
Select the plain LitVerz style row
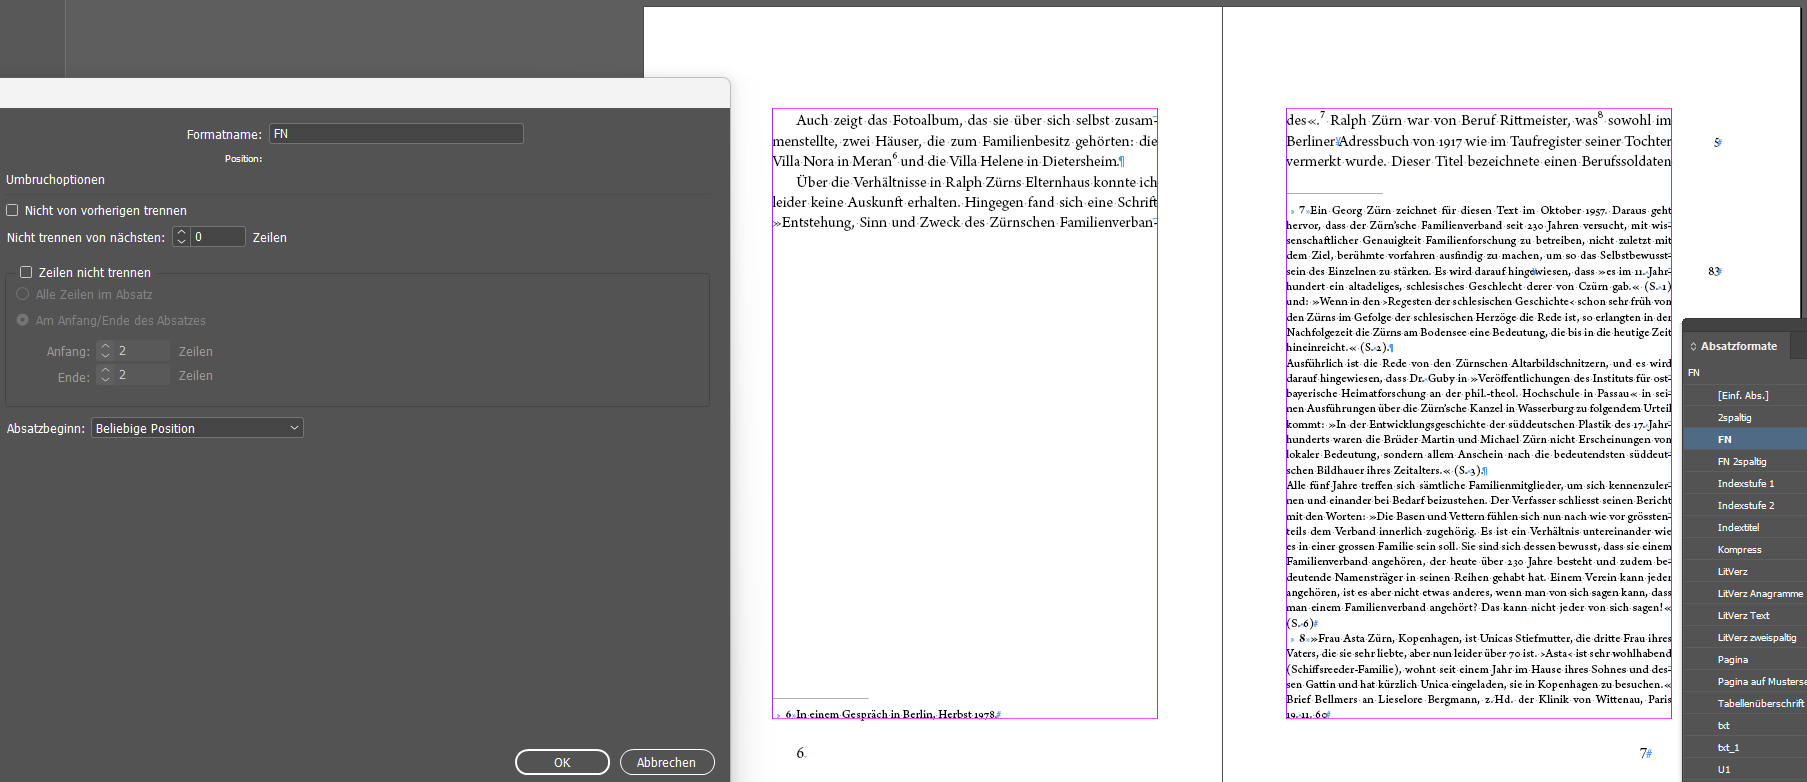tap(1745, 571)
